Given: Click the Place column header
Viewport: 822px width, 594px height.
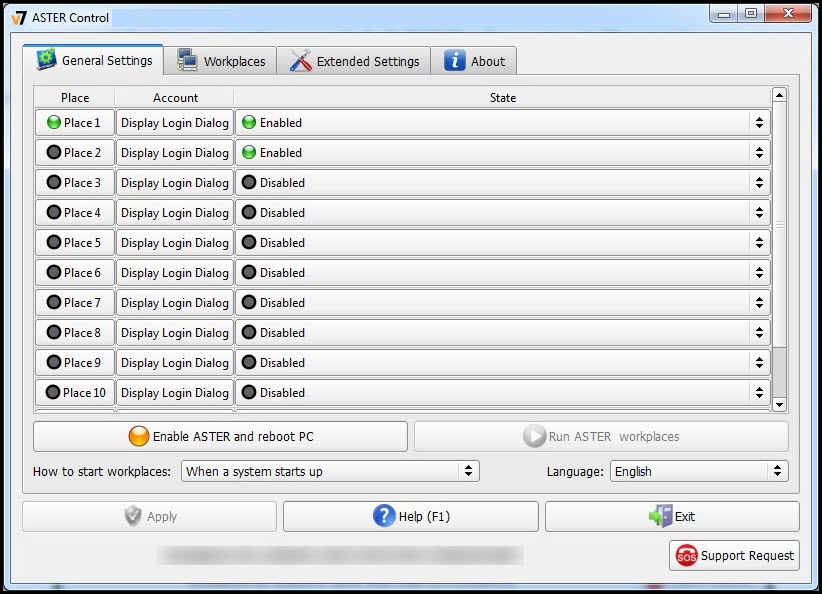Looking at the screenshot, I should [x=75, y=98].
